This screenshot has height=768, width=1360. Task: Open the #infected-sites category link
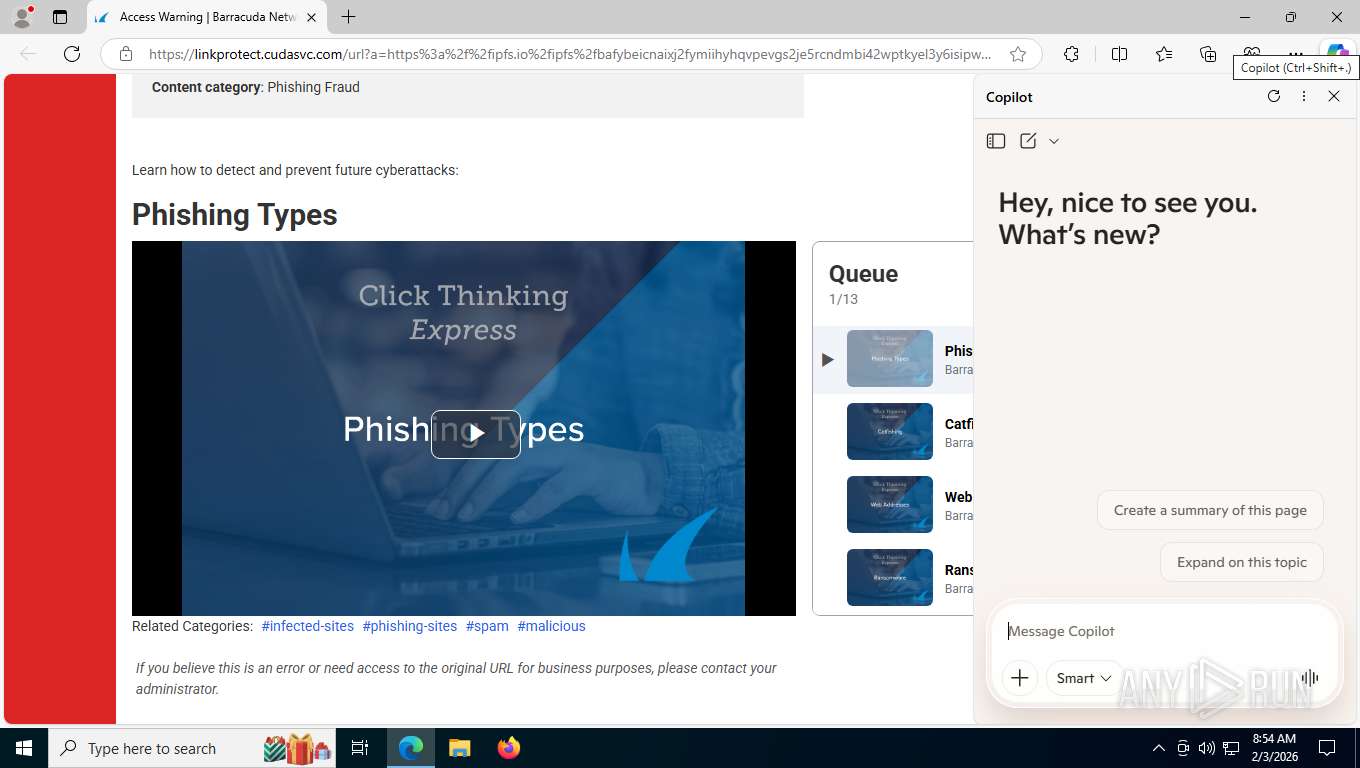pos(308,626)
